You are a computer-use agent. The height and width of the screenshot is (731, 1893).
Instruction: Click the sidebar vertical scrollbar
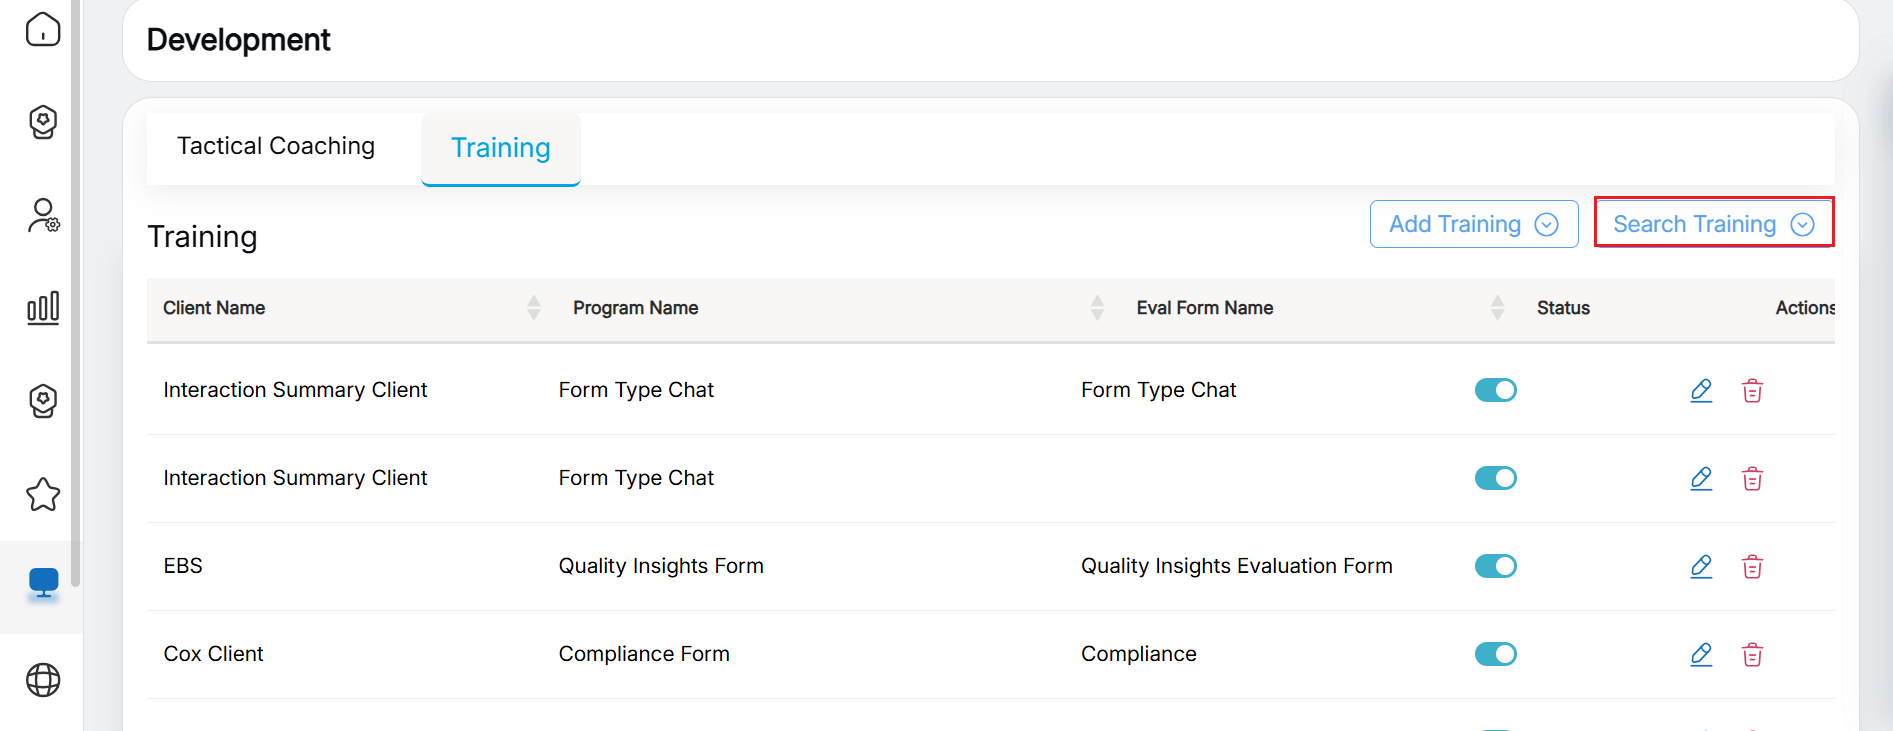tap(76, 300)
